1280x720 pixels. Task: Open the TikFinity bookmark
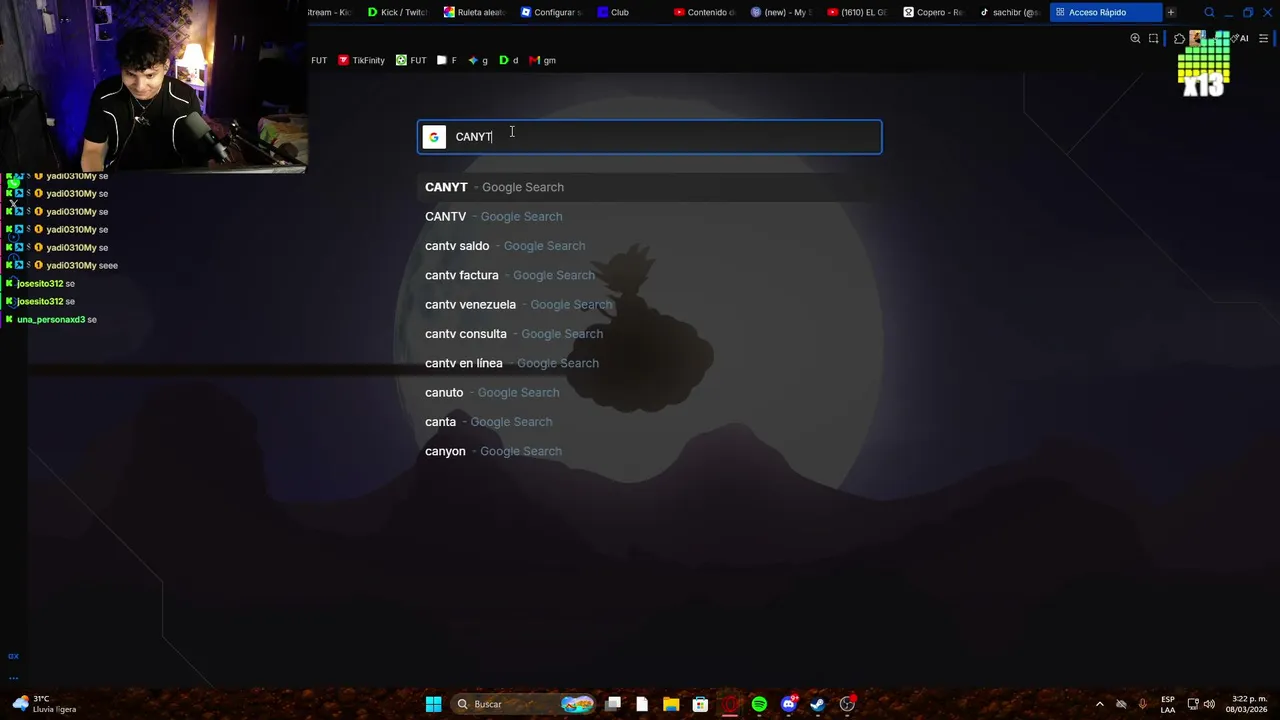point(361,60)
